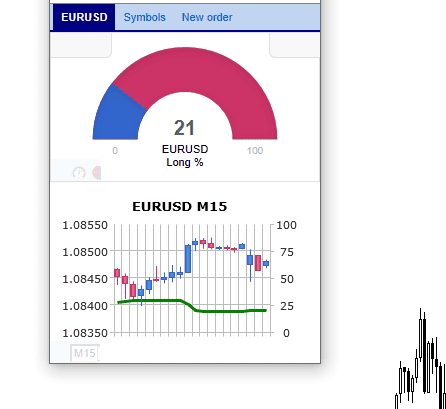Select the New order tab
This screenshot has width=446, height=409.
click(x=207, y=17)
